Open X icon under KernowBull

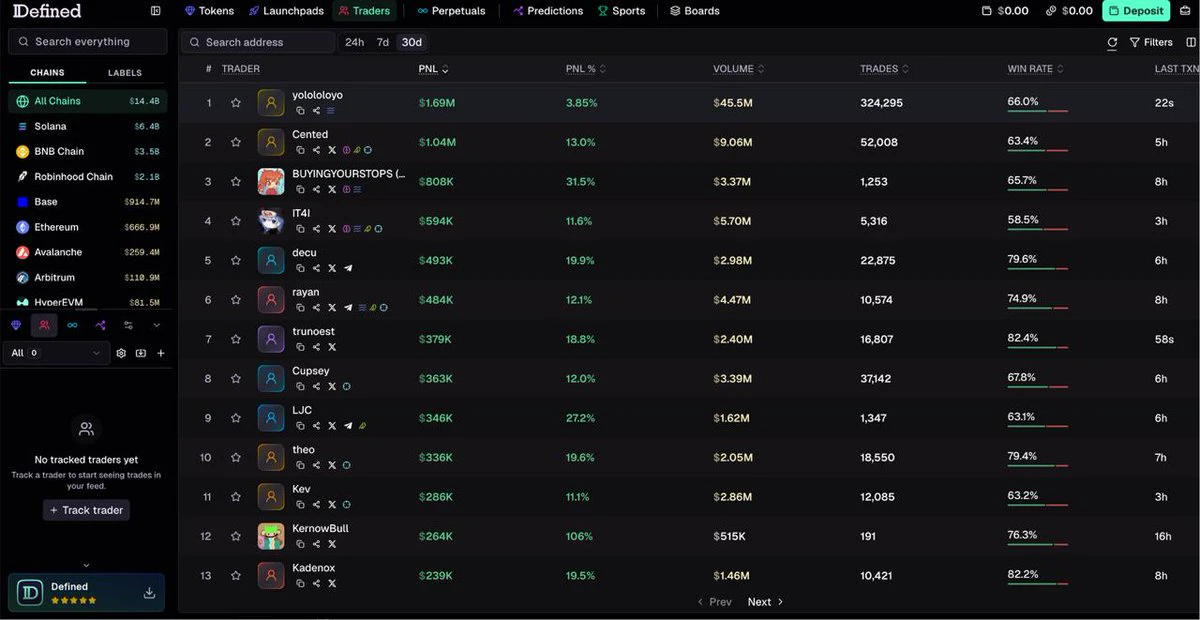pyautogui.click(x=332, y=544)
